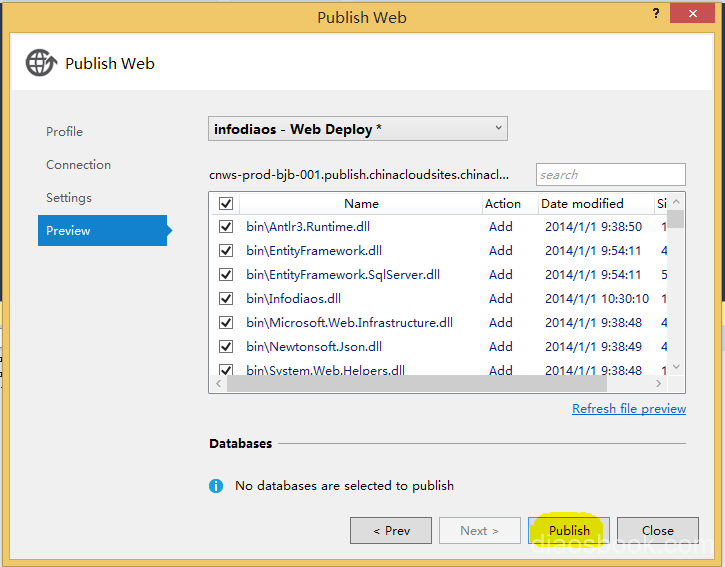Open the Connection tab
Screen dimensions: 725x567
click(79, 165)
